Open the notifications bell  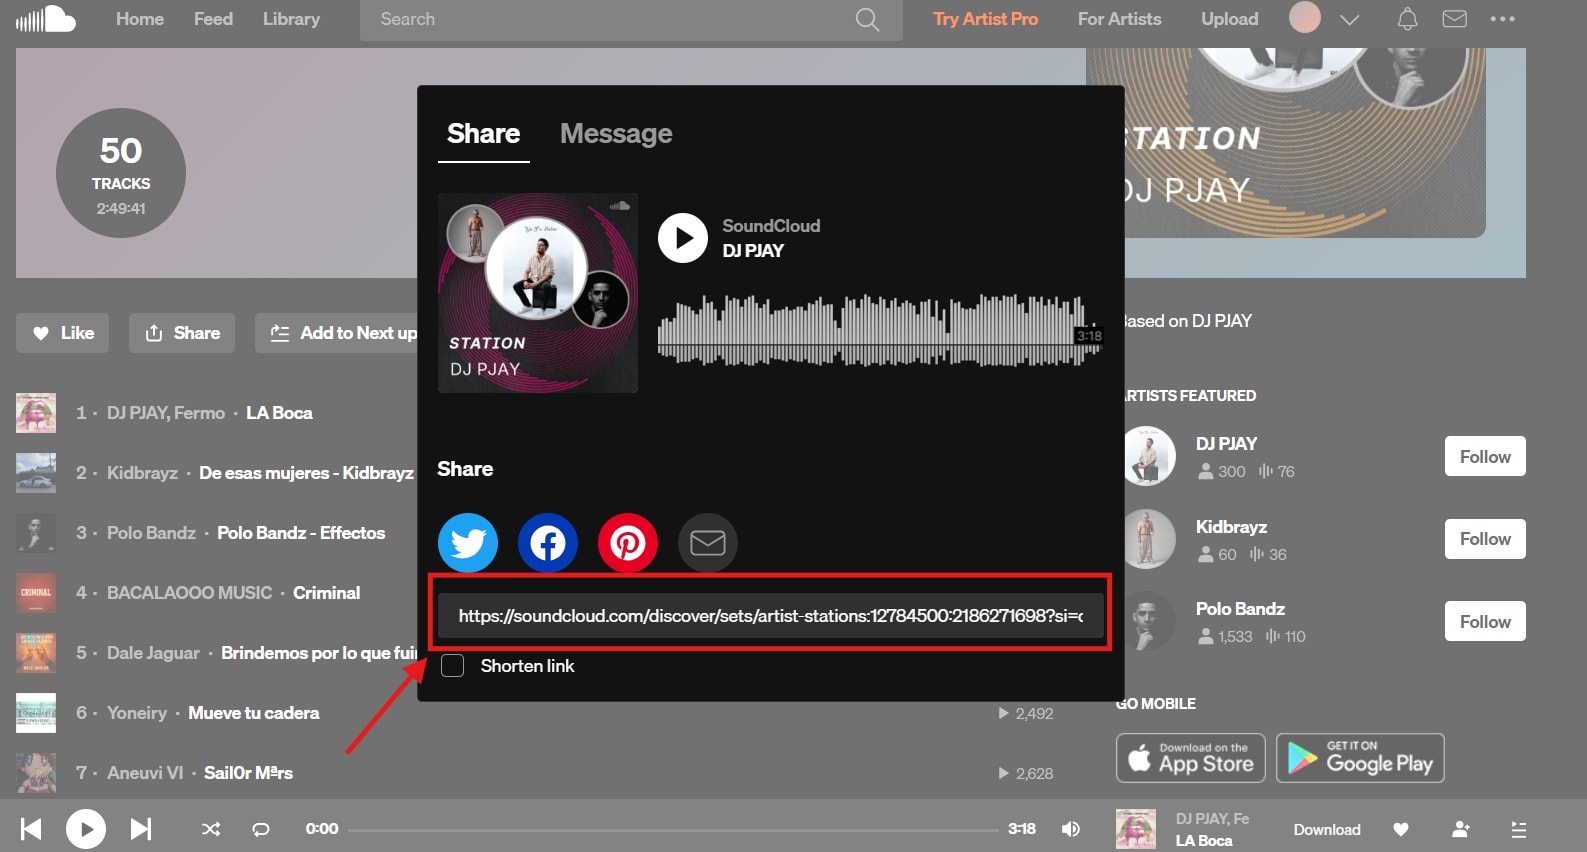[x=1407, y=19]
